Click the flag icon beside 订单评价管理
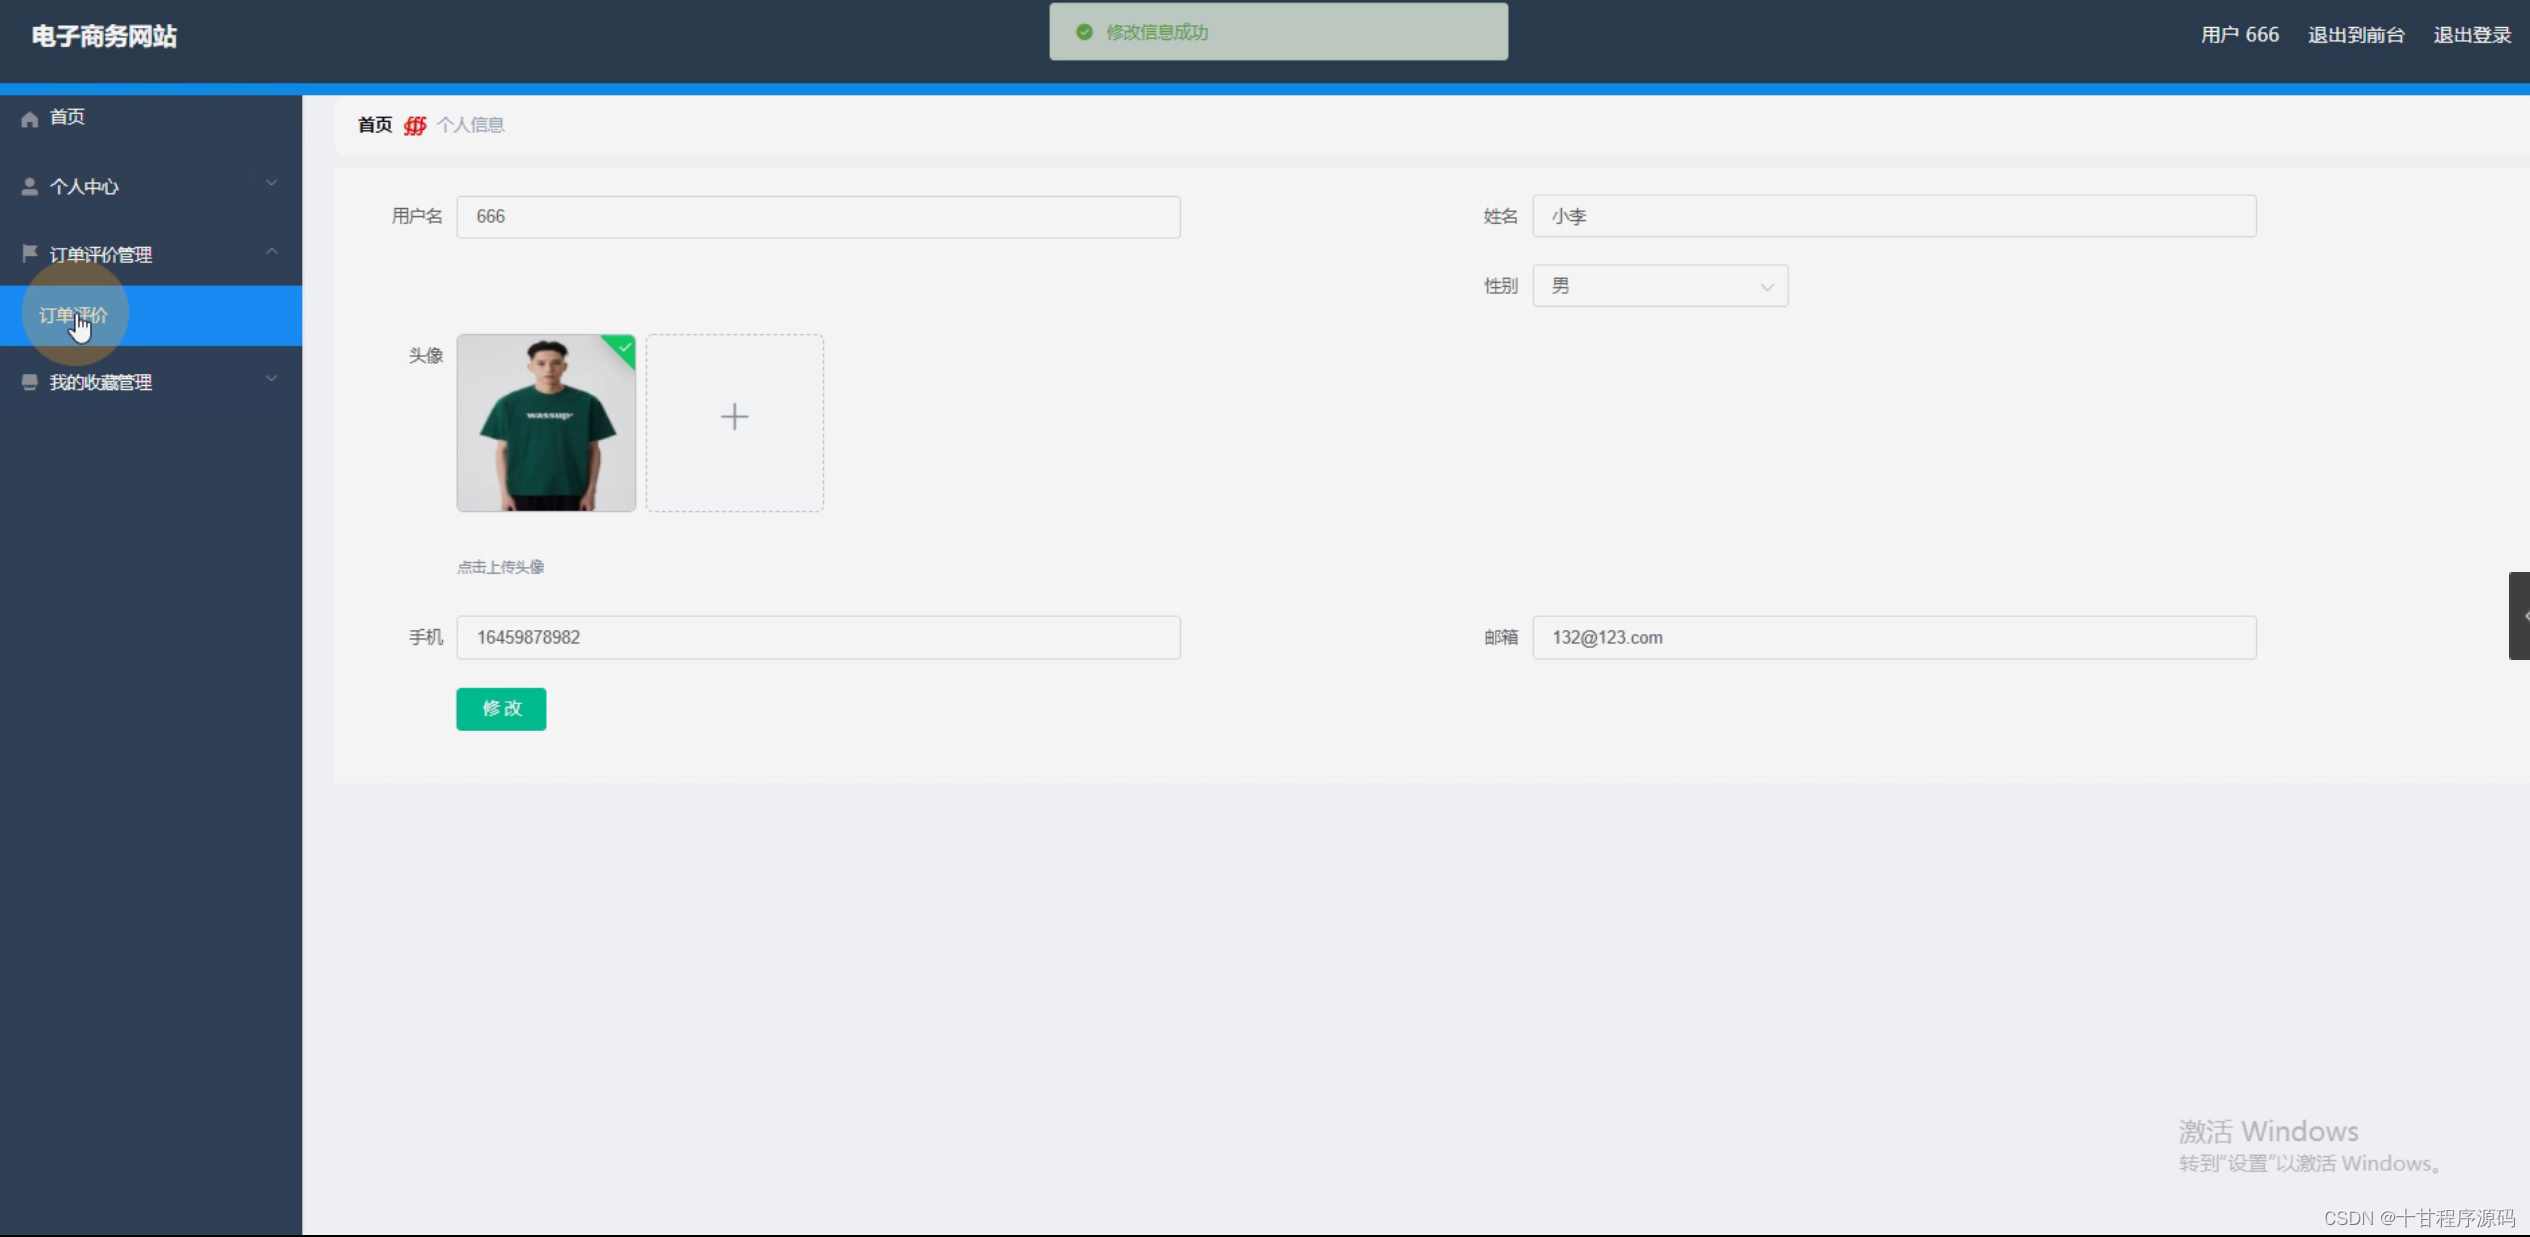Image resolution: width=2530 pixels, height=1237 pixels. 30,253
